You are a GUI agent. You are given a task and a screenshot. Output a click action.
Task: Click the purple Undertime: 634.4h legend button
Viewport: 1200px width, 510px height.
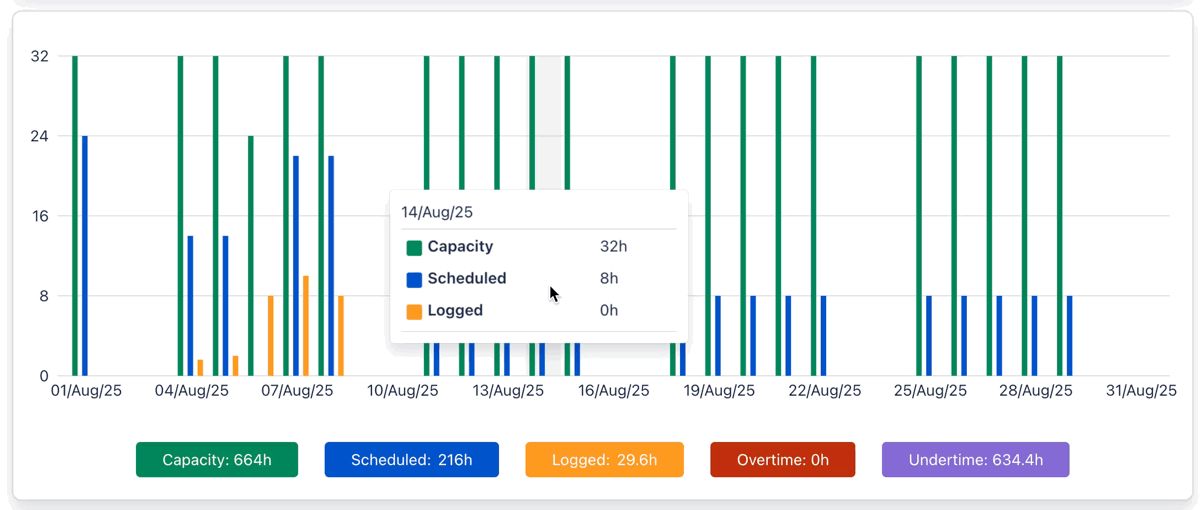click(x=975, y=460)
